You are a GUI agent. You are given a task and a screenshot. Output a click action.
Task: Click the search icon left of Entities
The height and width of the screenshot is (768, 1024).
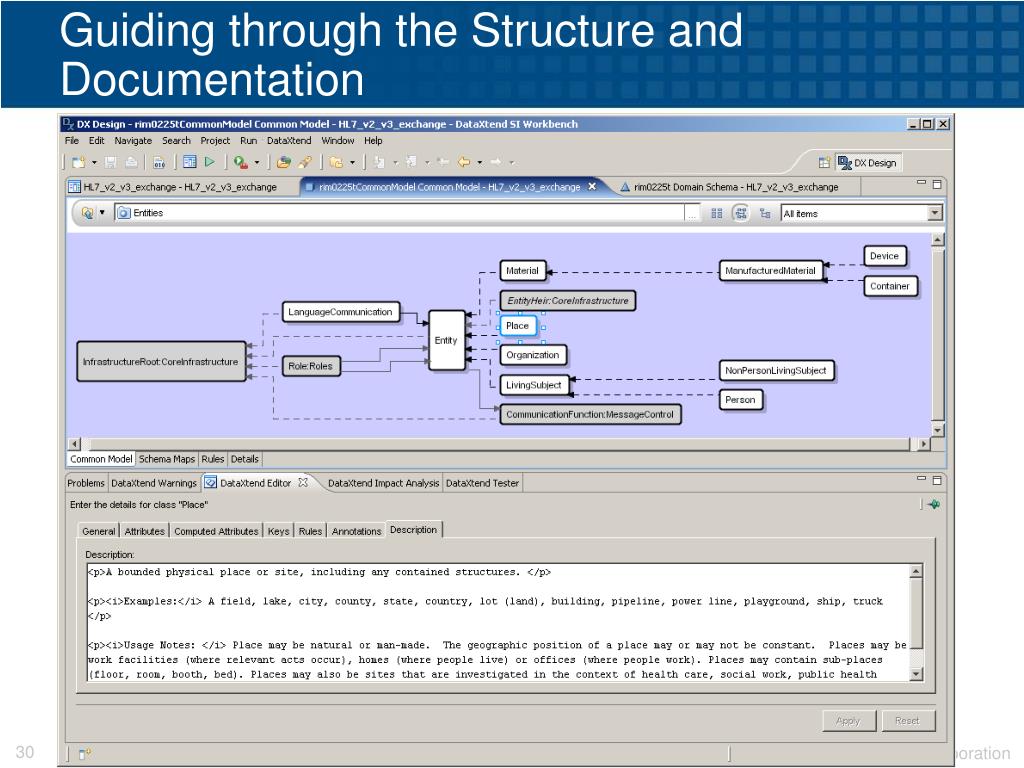pos(87,213)
